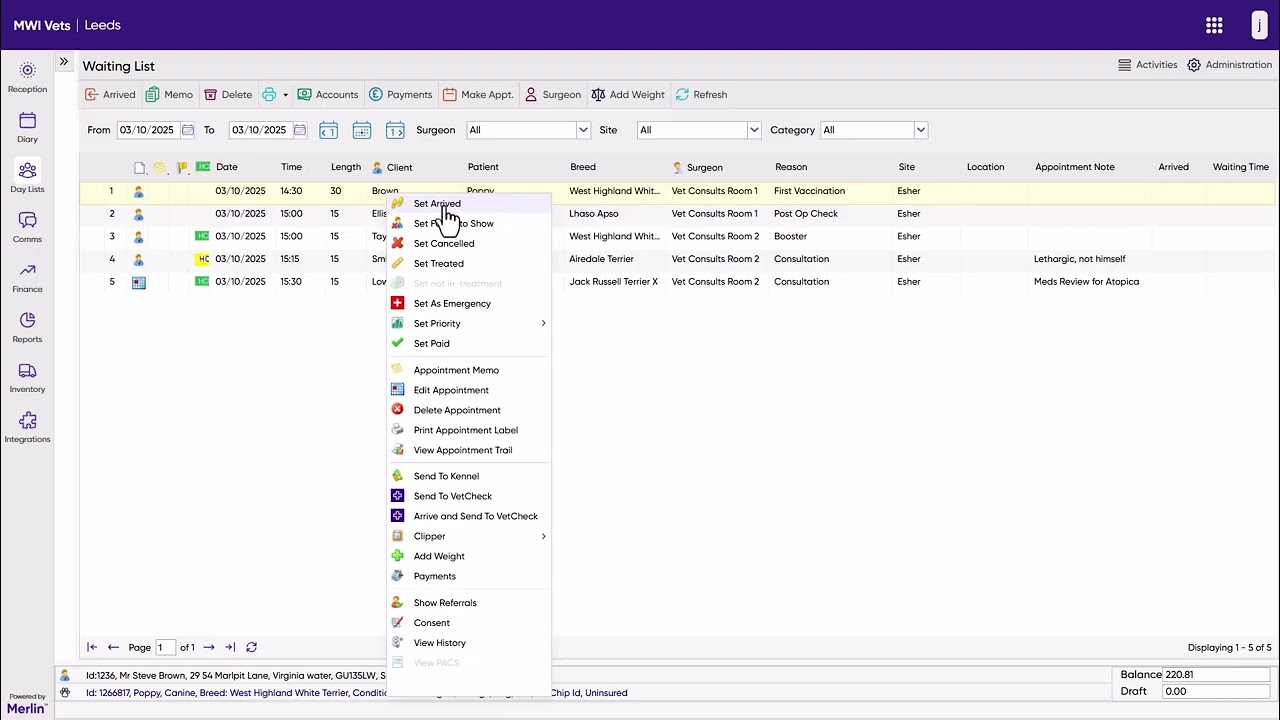Open the To date calendar picker
1280x720 pixels.
point(299,130)
